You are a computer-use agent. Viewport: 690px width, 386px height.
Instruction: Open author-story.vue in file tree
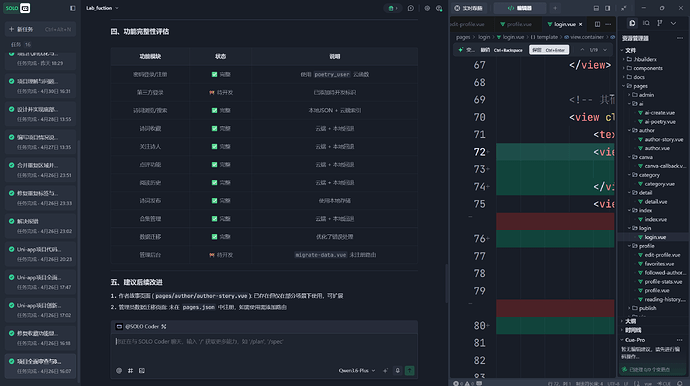click(664, 139)
